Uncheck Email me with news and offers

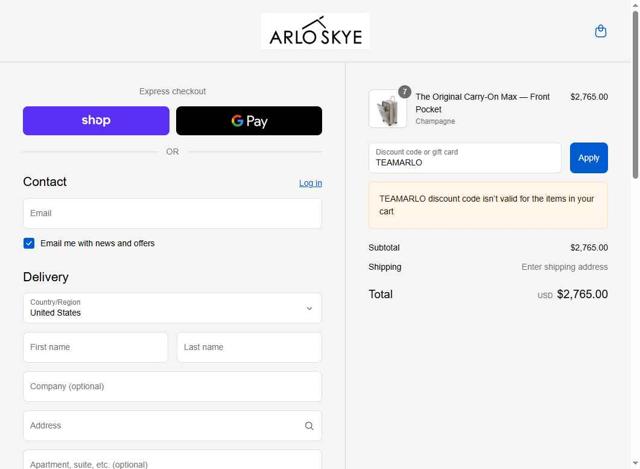pyautogui.click(x=29, y=243)
